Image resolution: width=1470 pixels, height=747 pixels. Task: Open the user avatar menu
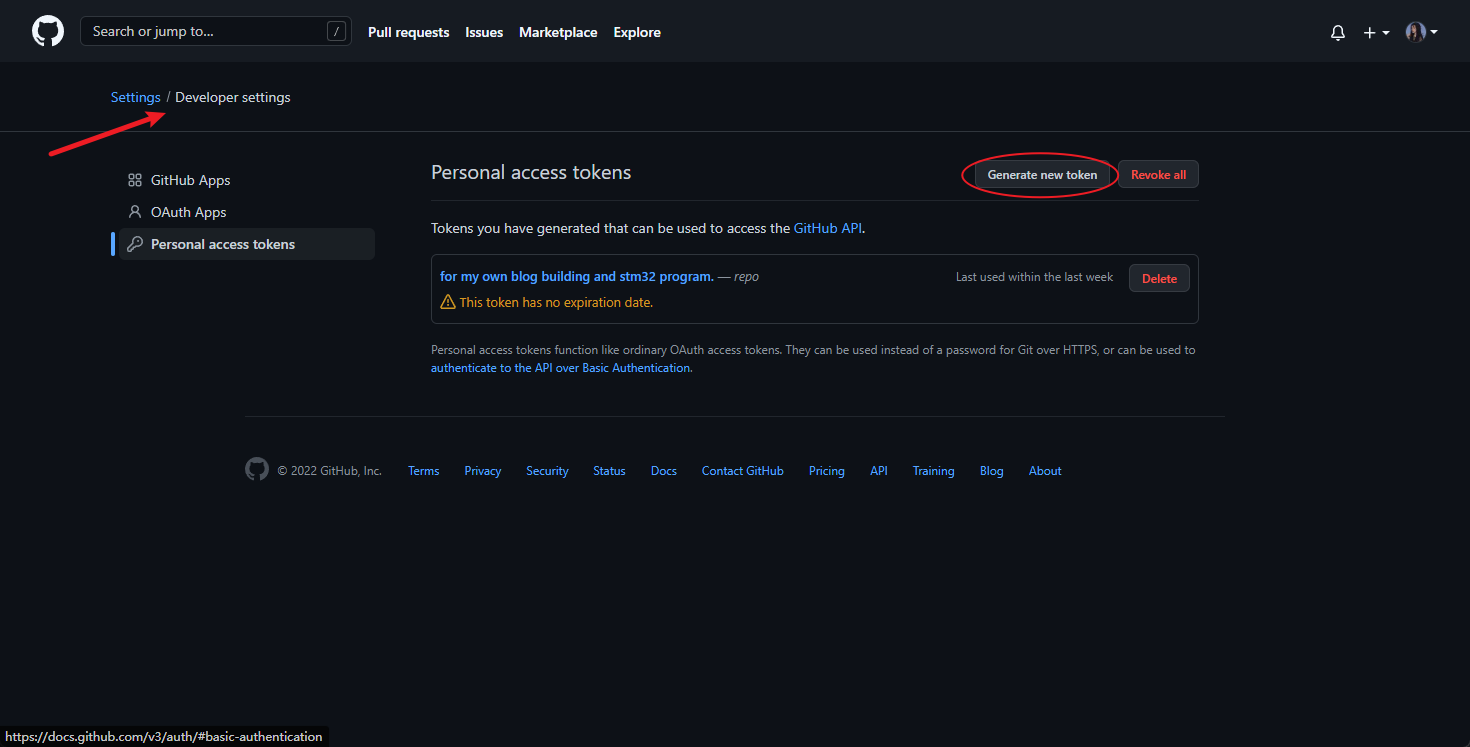[x=1421, y=32]
